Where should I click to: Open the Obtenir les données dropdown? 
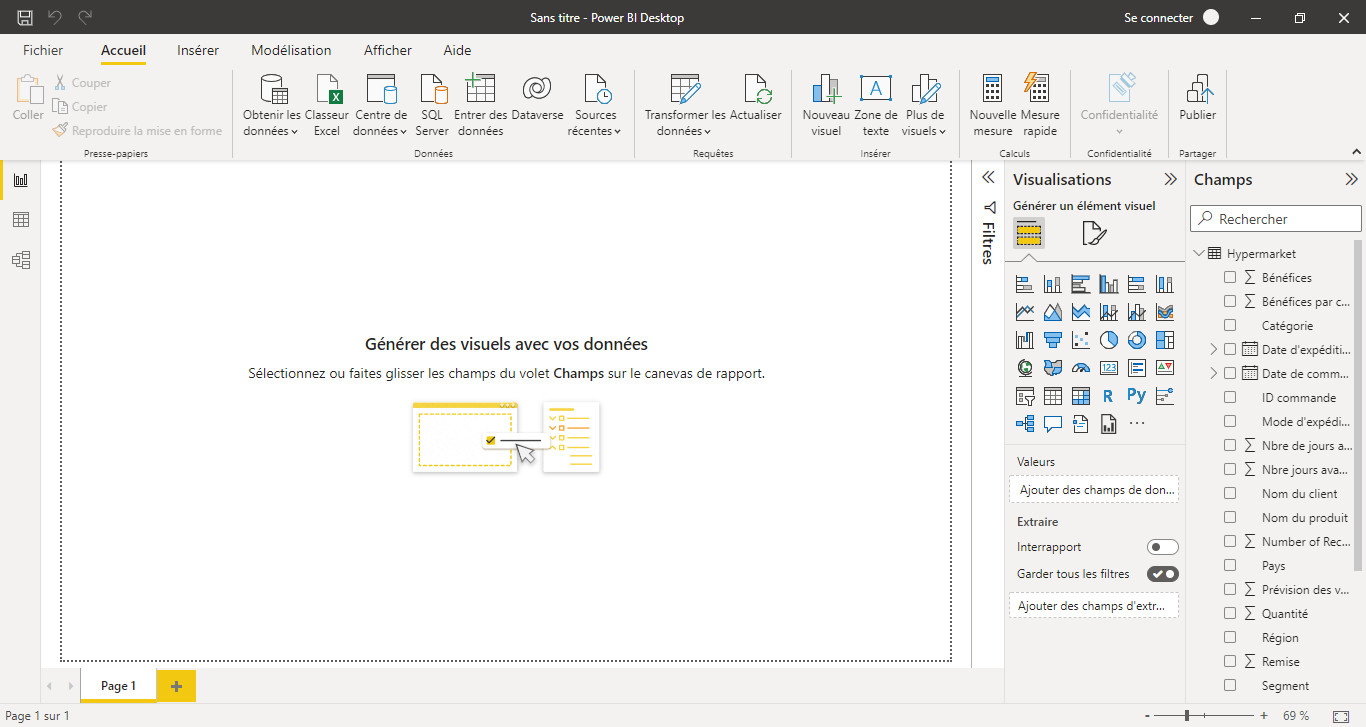tap(272, 104)
